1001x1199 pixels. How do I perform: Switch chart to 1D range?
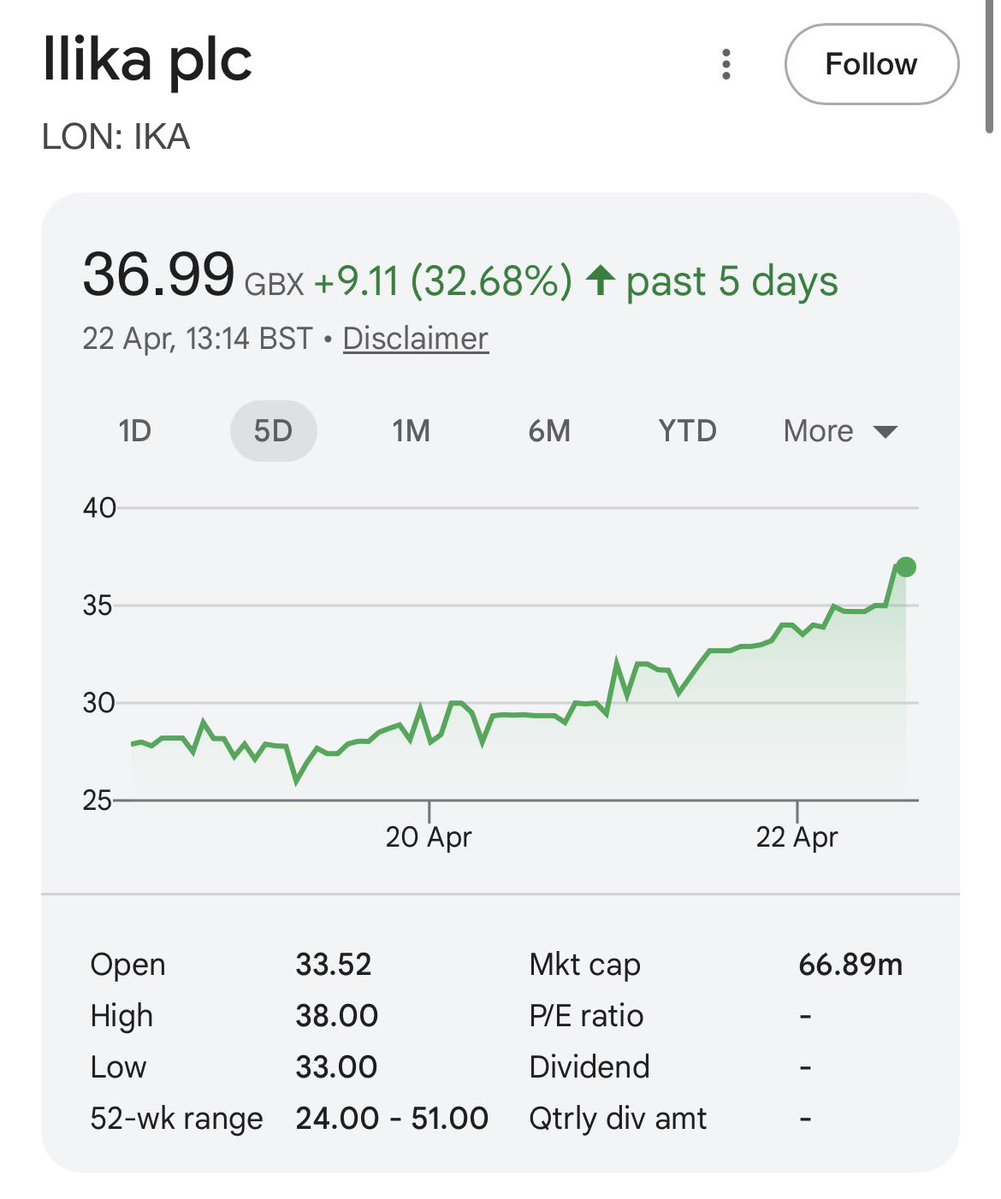tap(135, 431)
